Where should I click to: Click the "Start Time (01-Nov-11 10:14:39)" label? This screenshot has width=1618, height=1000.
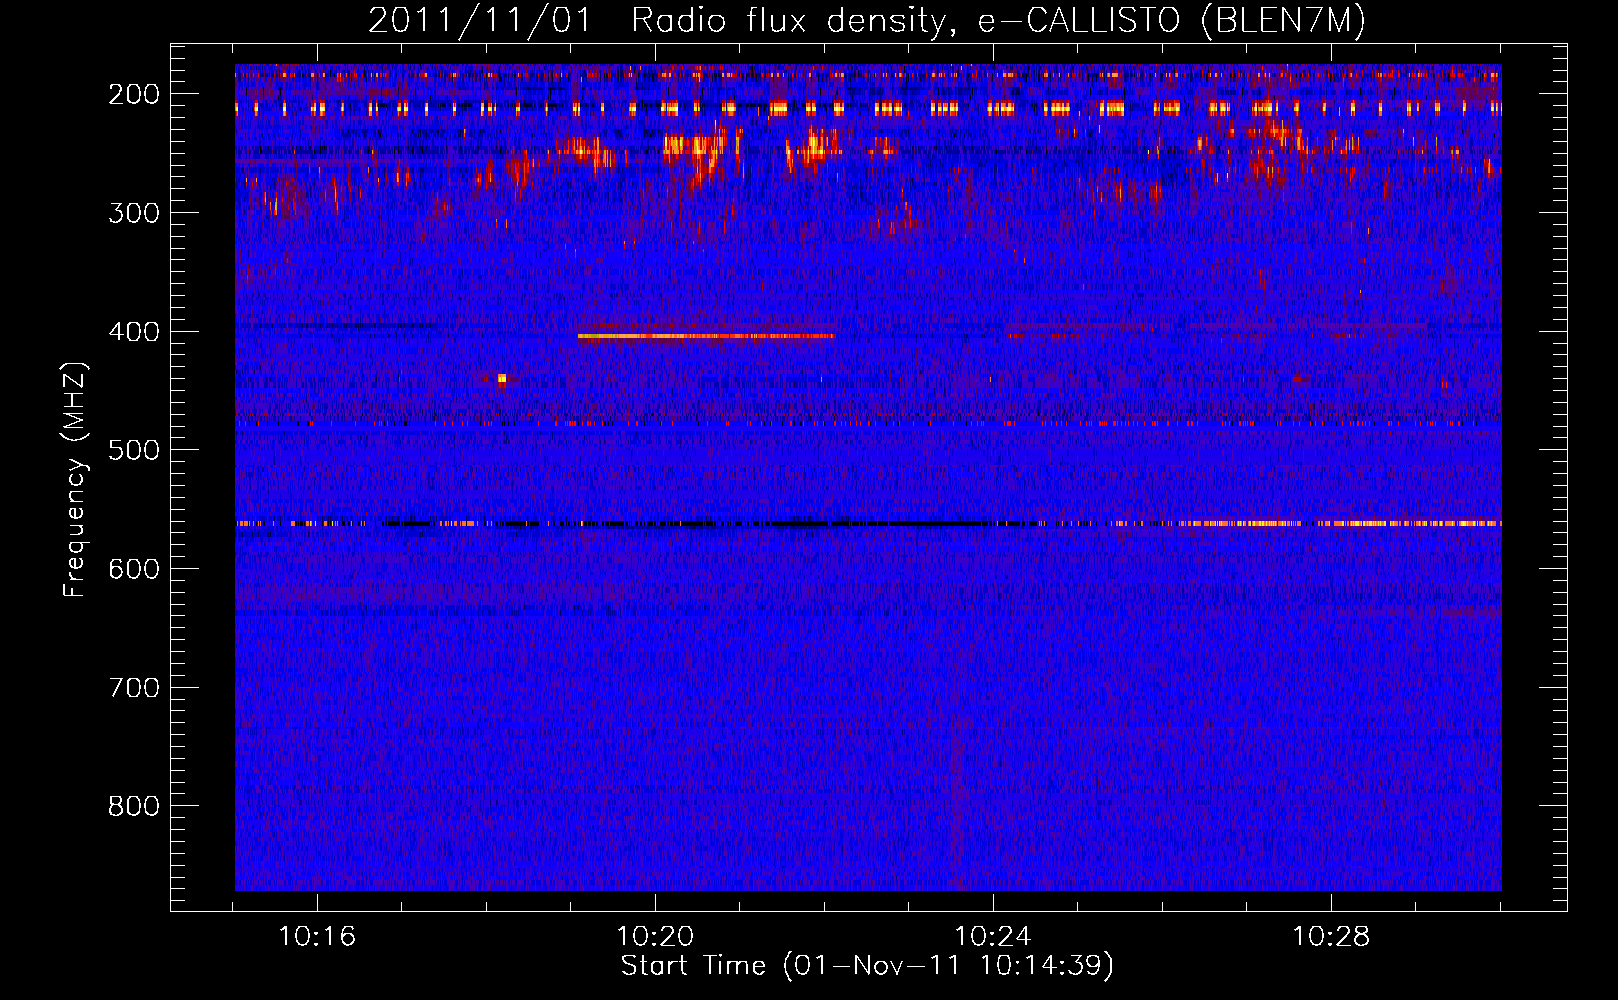coord(867,966)
